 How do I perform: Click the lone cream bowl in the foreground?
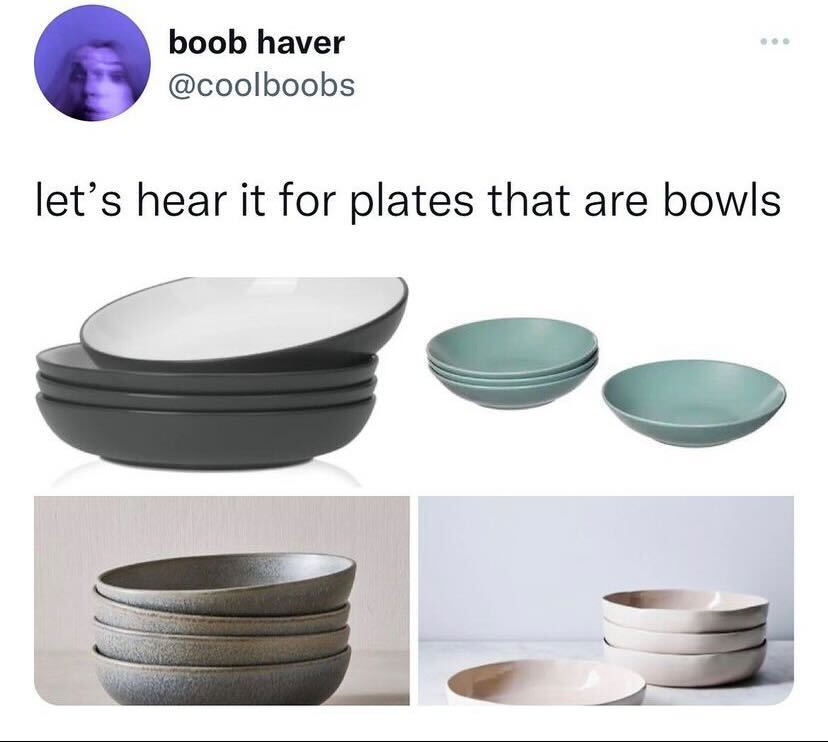point(546,683)
